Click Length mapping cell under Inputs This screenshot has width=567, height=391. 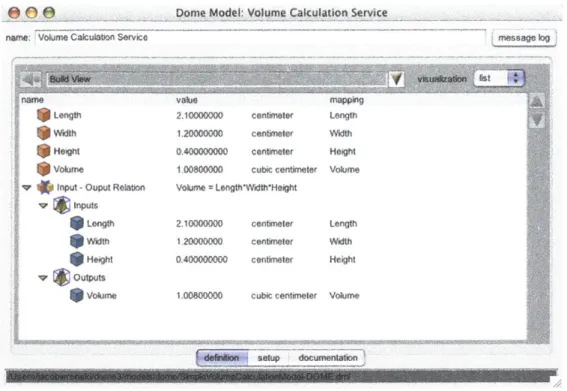343,224
